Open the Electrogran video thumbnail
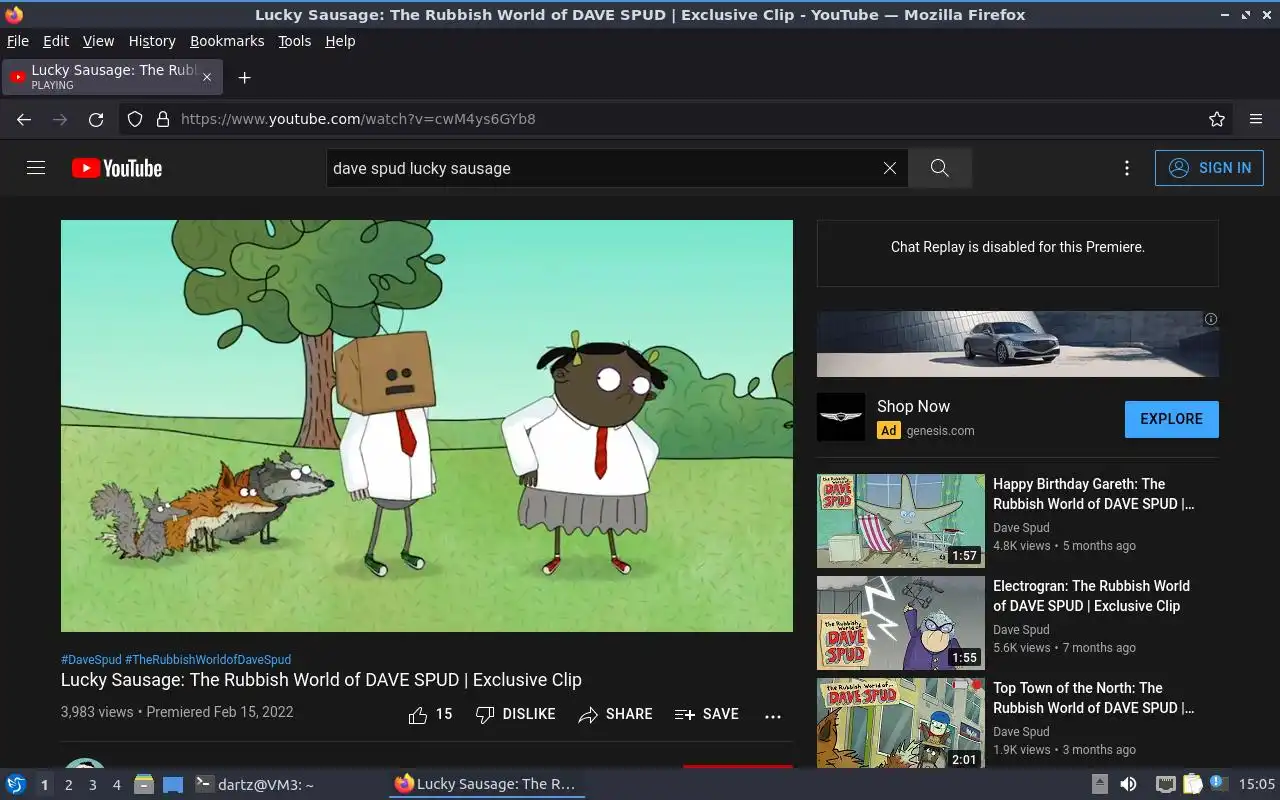The width and height of the screenshot is (1280, 800). (x=901, y=623)
